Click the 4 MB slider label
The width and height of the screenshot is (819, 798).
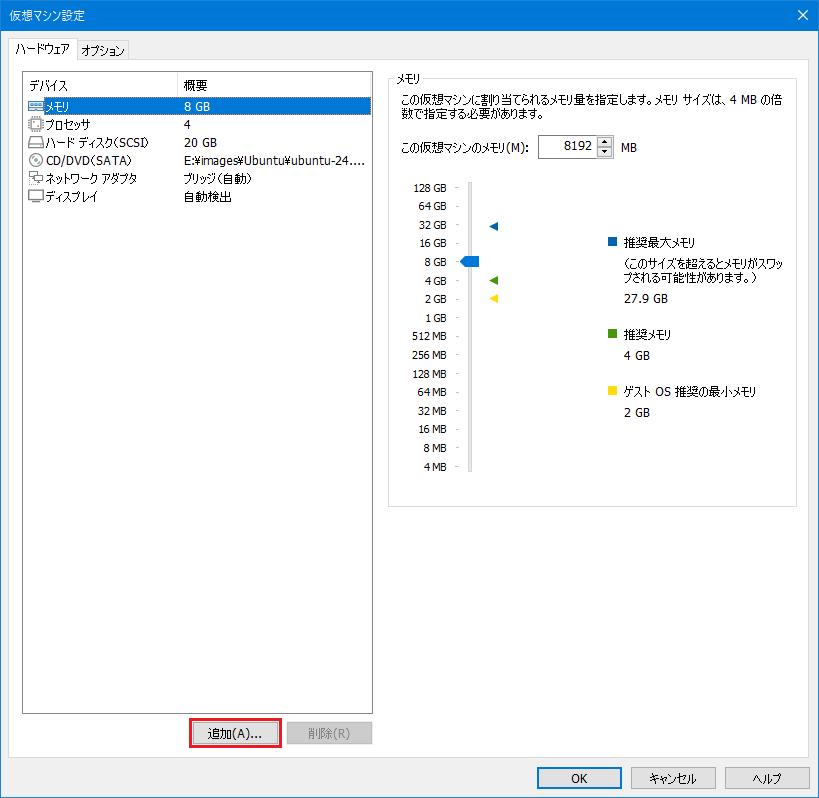pyautogui.click(x=435, y=467)
